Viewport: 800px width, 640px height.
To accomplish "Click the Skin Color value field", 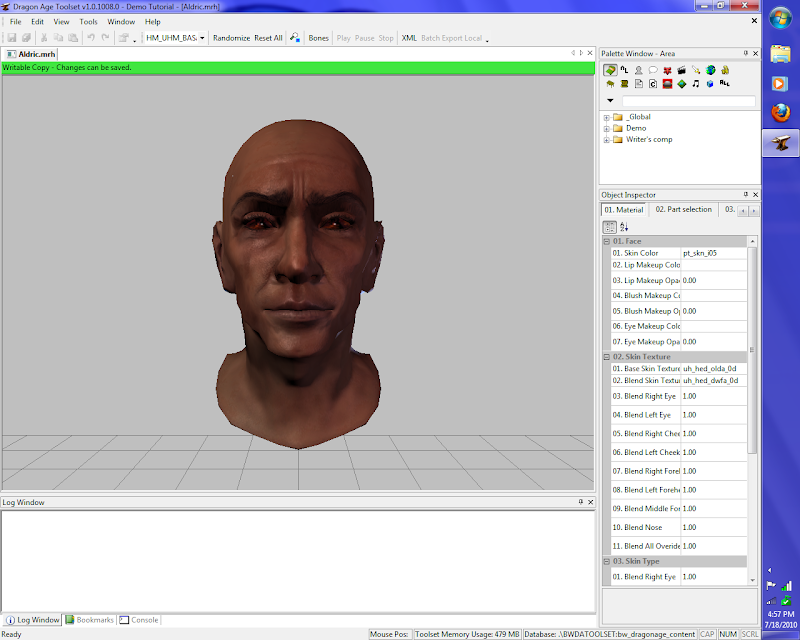I will click(x=713, y=254).
